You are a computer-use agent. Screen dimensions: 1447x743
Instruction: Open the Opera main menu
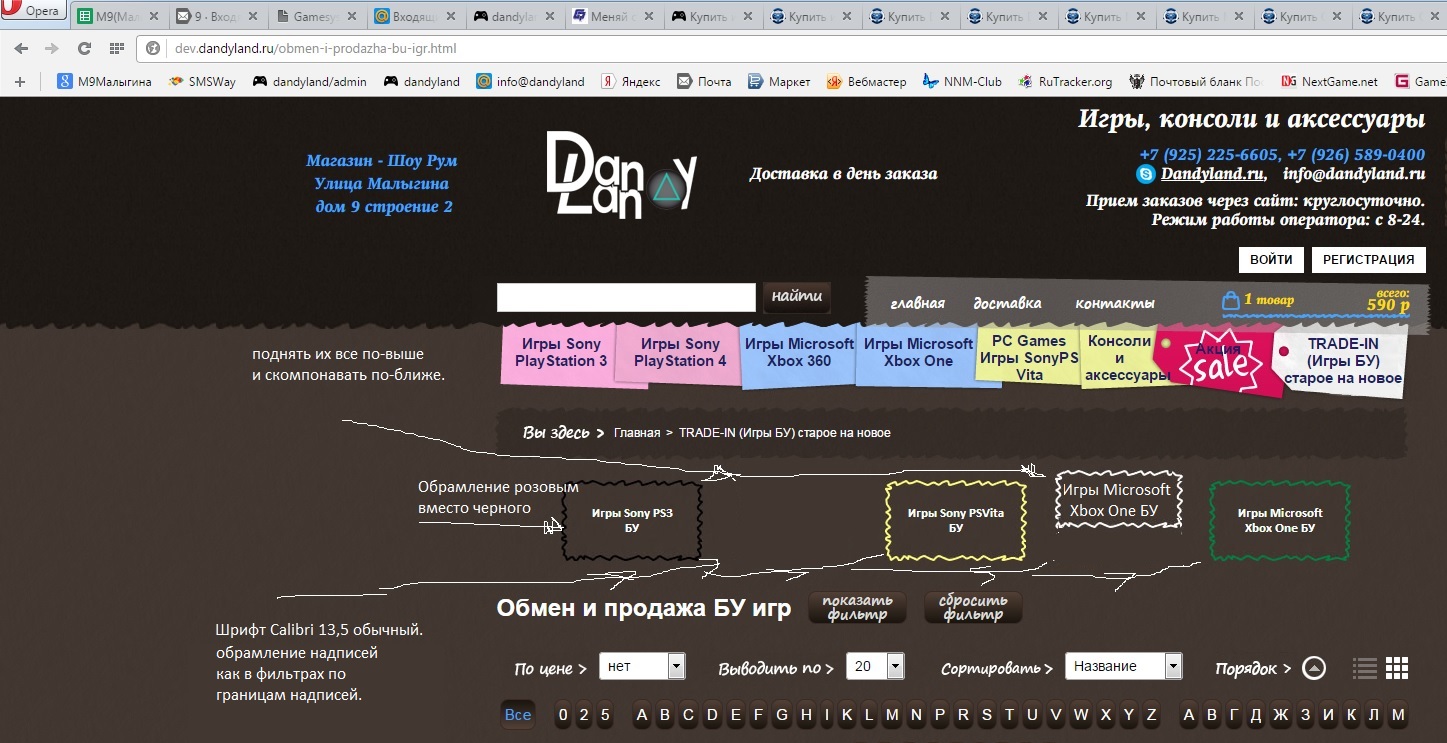coord(34,11)
